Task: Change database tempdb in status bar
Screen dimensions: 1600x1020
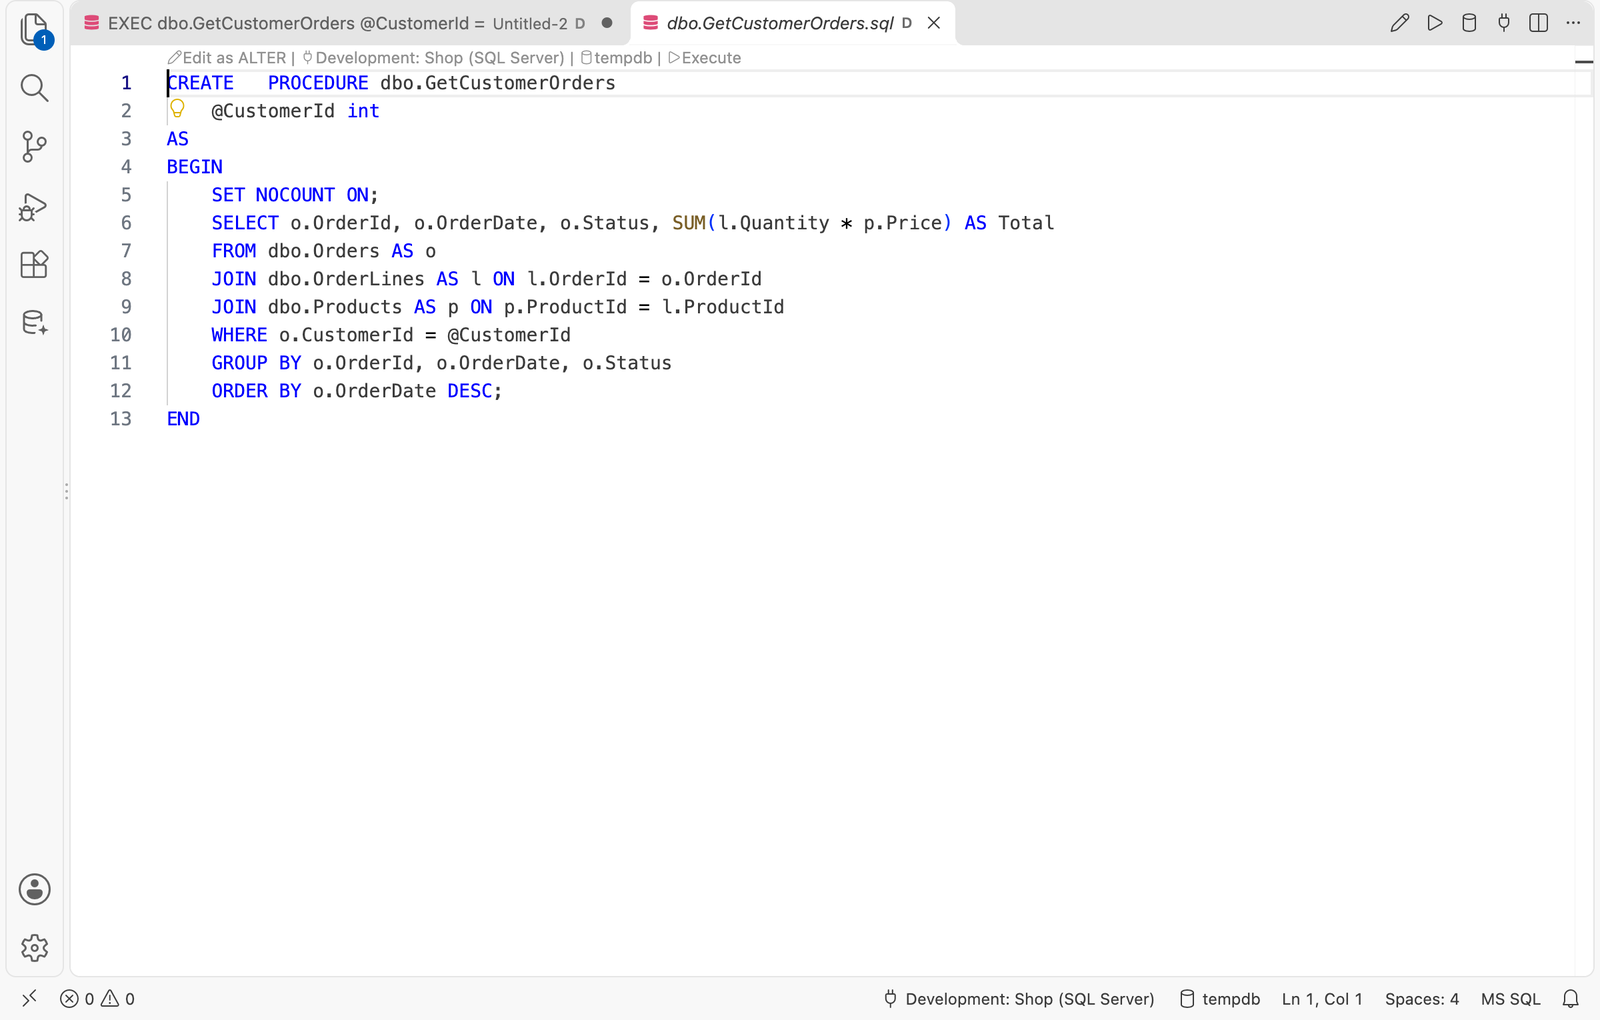Action: click(1220, 999)
